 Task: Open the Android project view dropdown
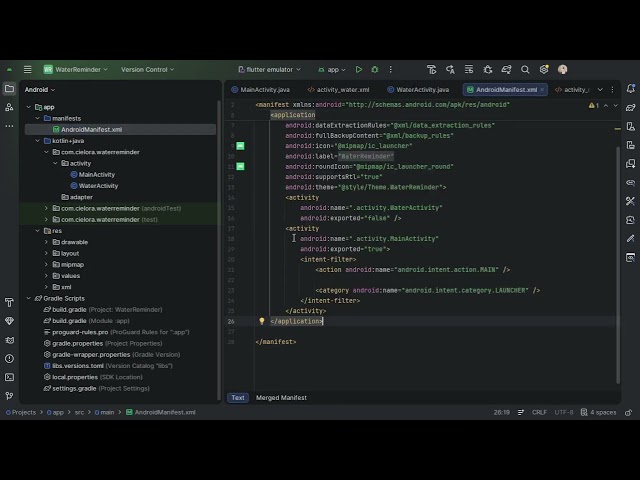[x=40, y=89]
